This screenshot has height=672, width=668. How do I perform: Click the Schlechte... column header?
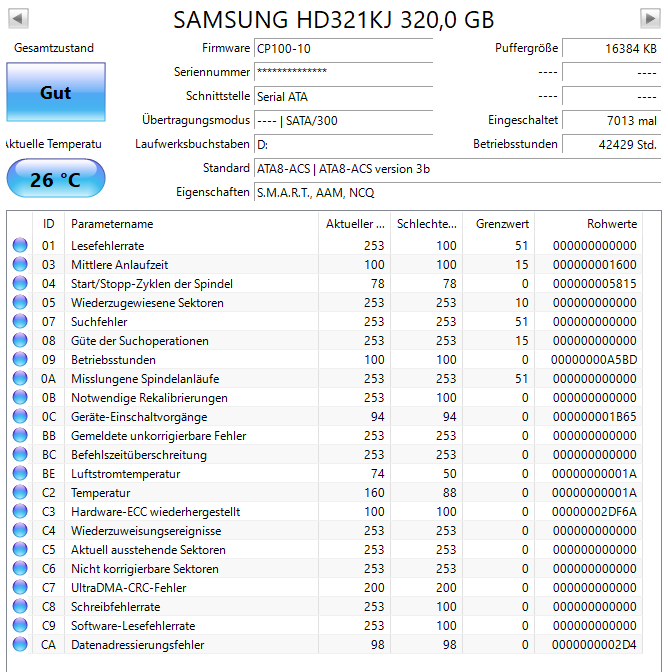(427, 224)
